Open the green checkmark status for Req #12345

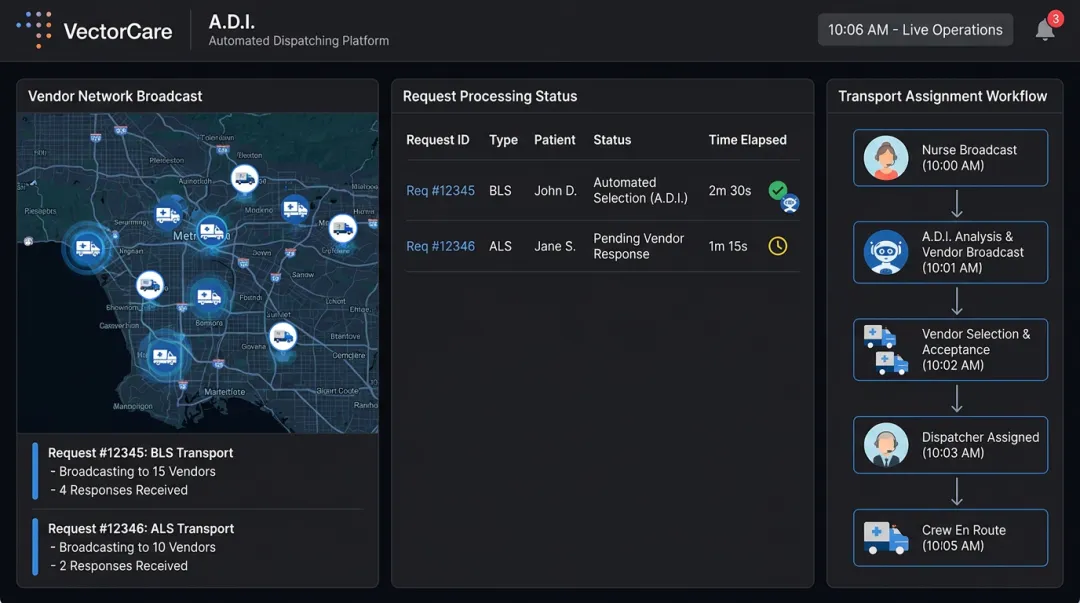778,190
